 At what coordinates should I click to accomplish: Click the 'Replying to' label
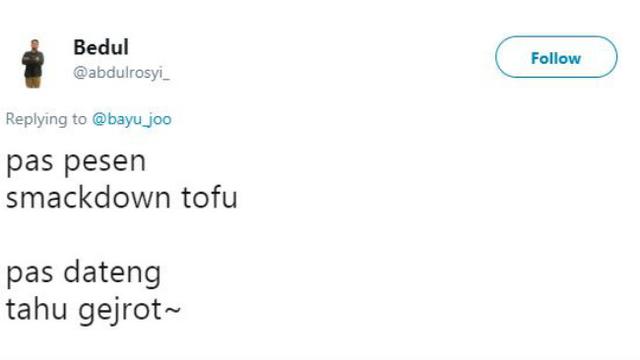[46, 119]
